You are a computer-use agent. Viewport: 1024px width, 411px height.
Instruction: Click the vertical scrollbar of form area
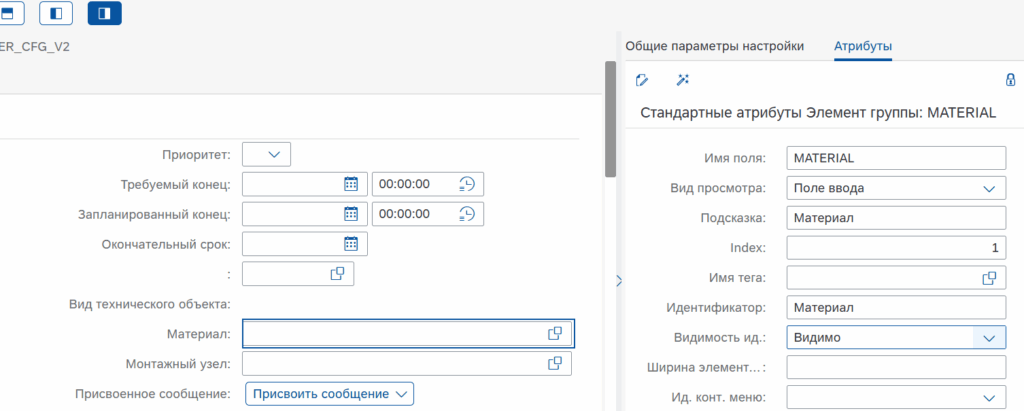[610, 120]
